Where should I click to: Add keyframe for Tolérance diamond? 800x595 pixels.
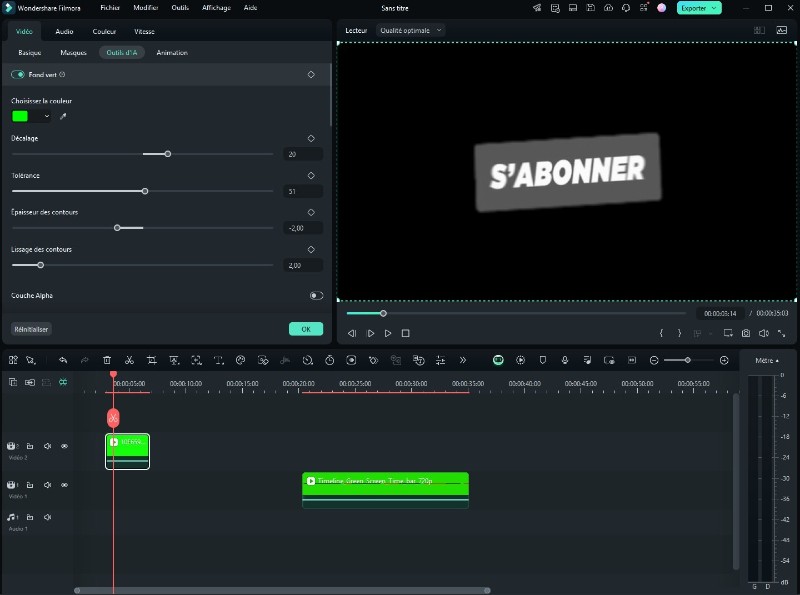[311, 176]
